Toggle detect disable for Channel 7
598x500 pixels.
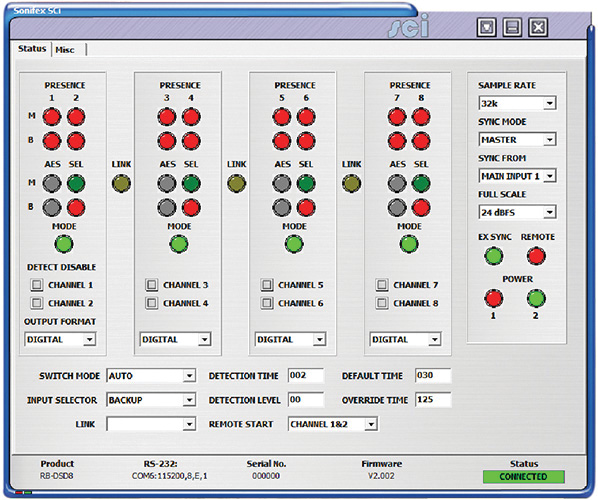[x=382, y=285]
